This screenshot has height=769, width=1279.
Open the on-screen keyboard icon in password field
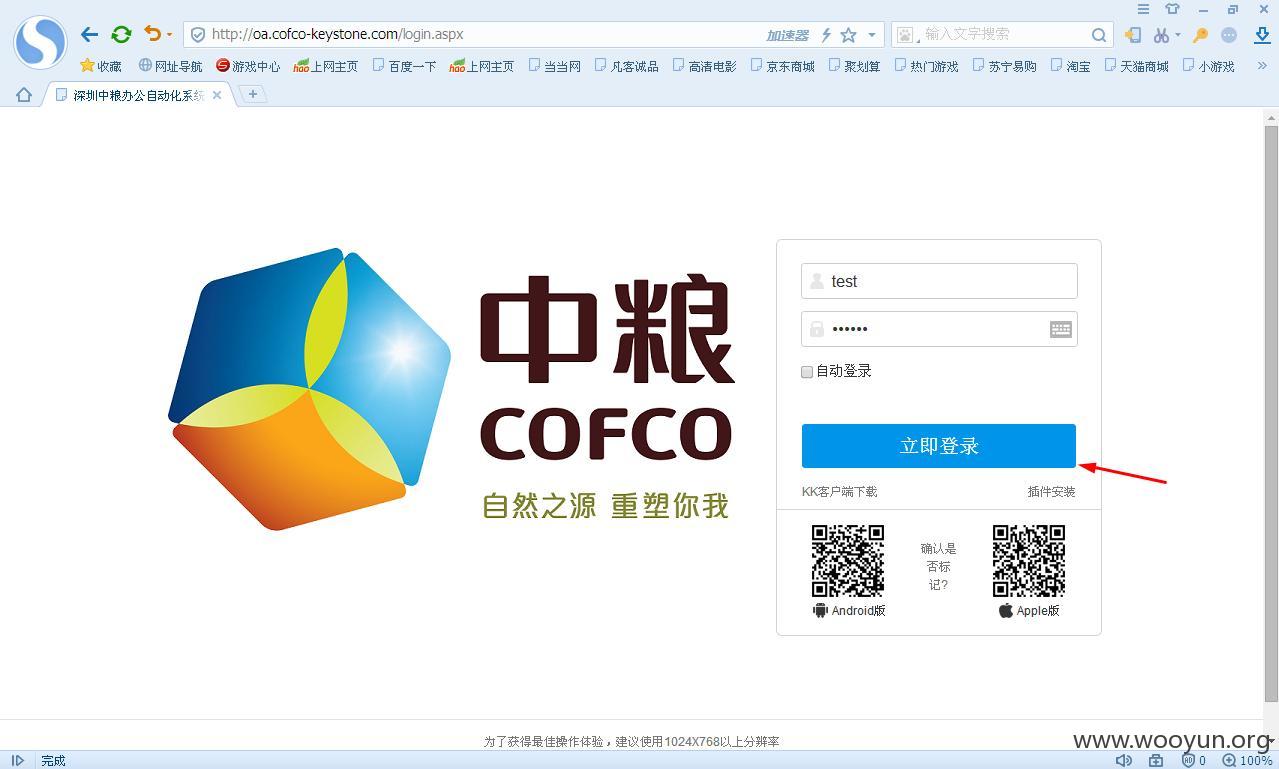coord(1061,329)
